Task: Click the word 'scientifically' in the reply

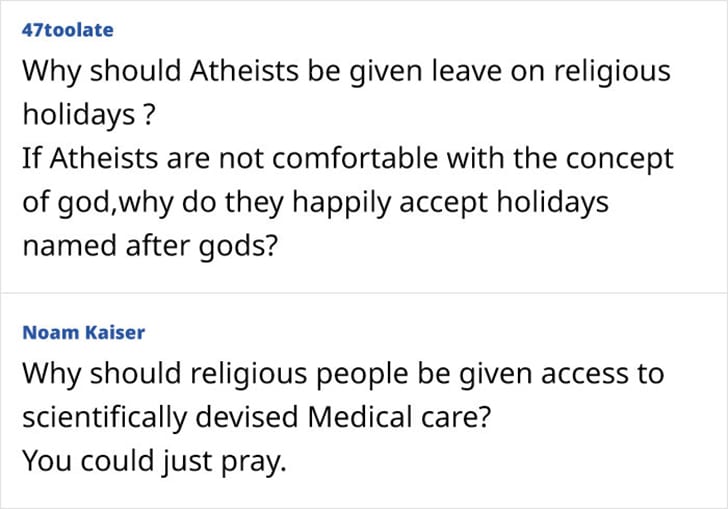Action: (104, 418)
